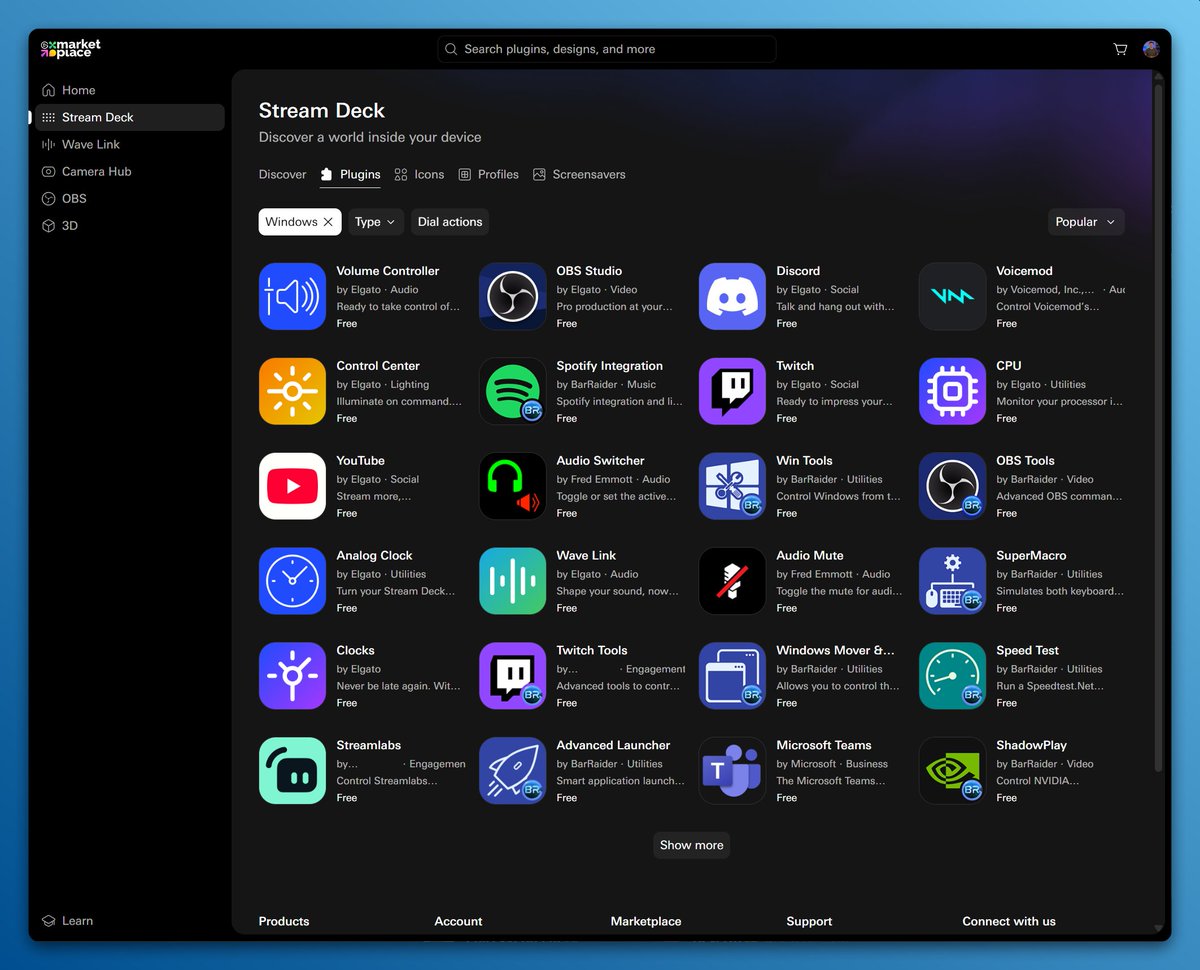Open the Voicemod plugin tile
1200x970 pixels.
[x=951, y=296]
